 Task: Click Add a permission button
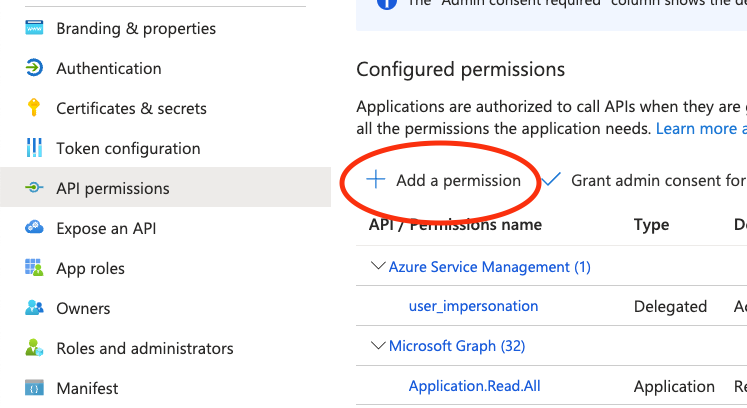(x=444, y=181)
